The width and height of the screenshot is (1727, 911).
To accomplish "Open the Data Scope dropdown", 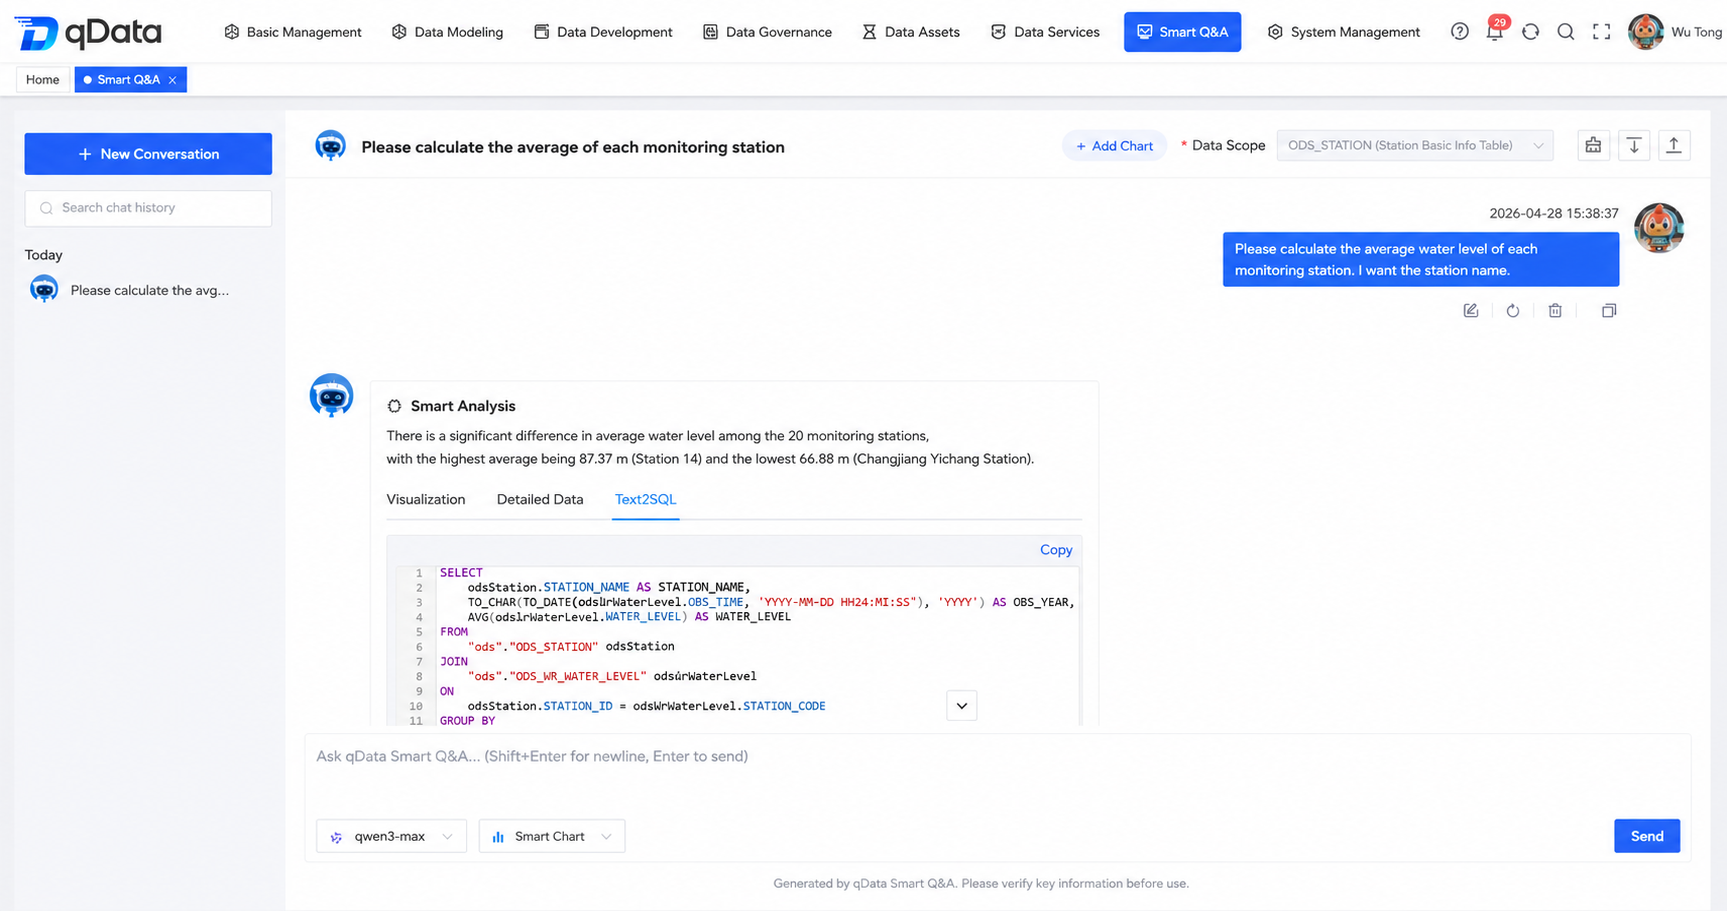I will click(1415, 146).
